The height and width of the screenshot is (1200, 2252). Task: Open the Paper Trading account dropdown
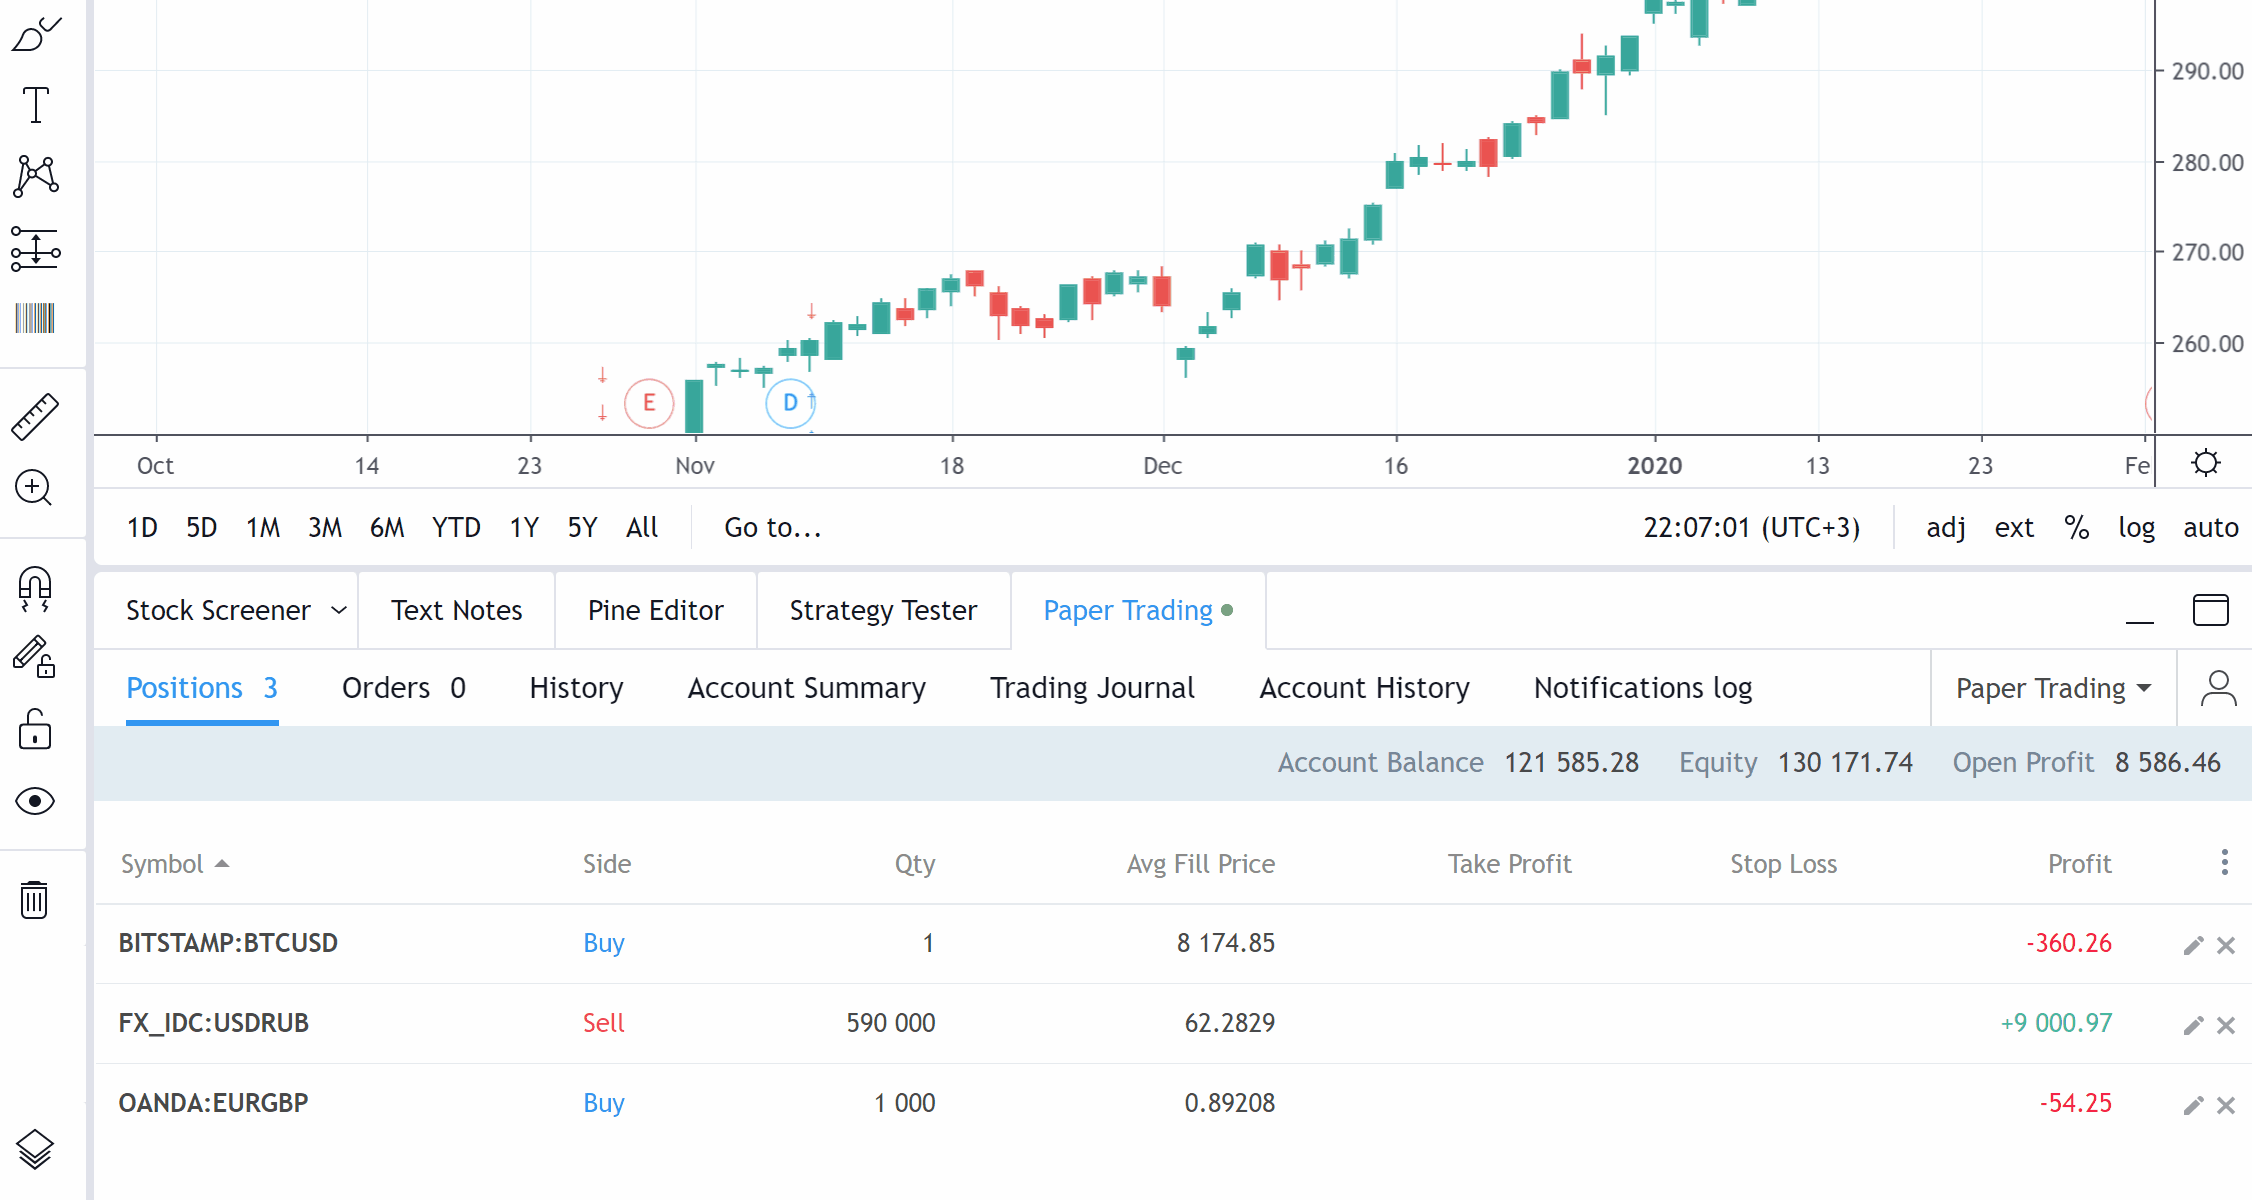2053,688
